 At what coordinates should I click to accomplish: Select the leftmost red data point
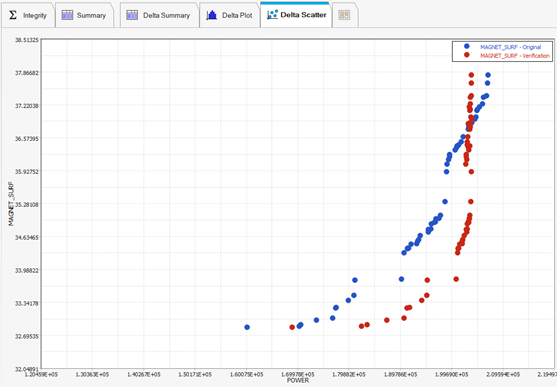click(292, 327)
